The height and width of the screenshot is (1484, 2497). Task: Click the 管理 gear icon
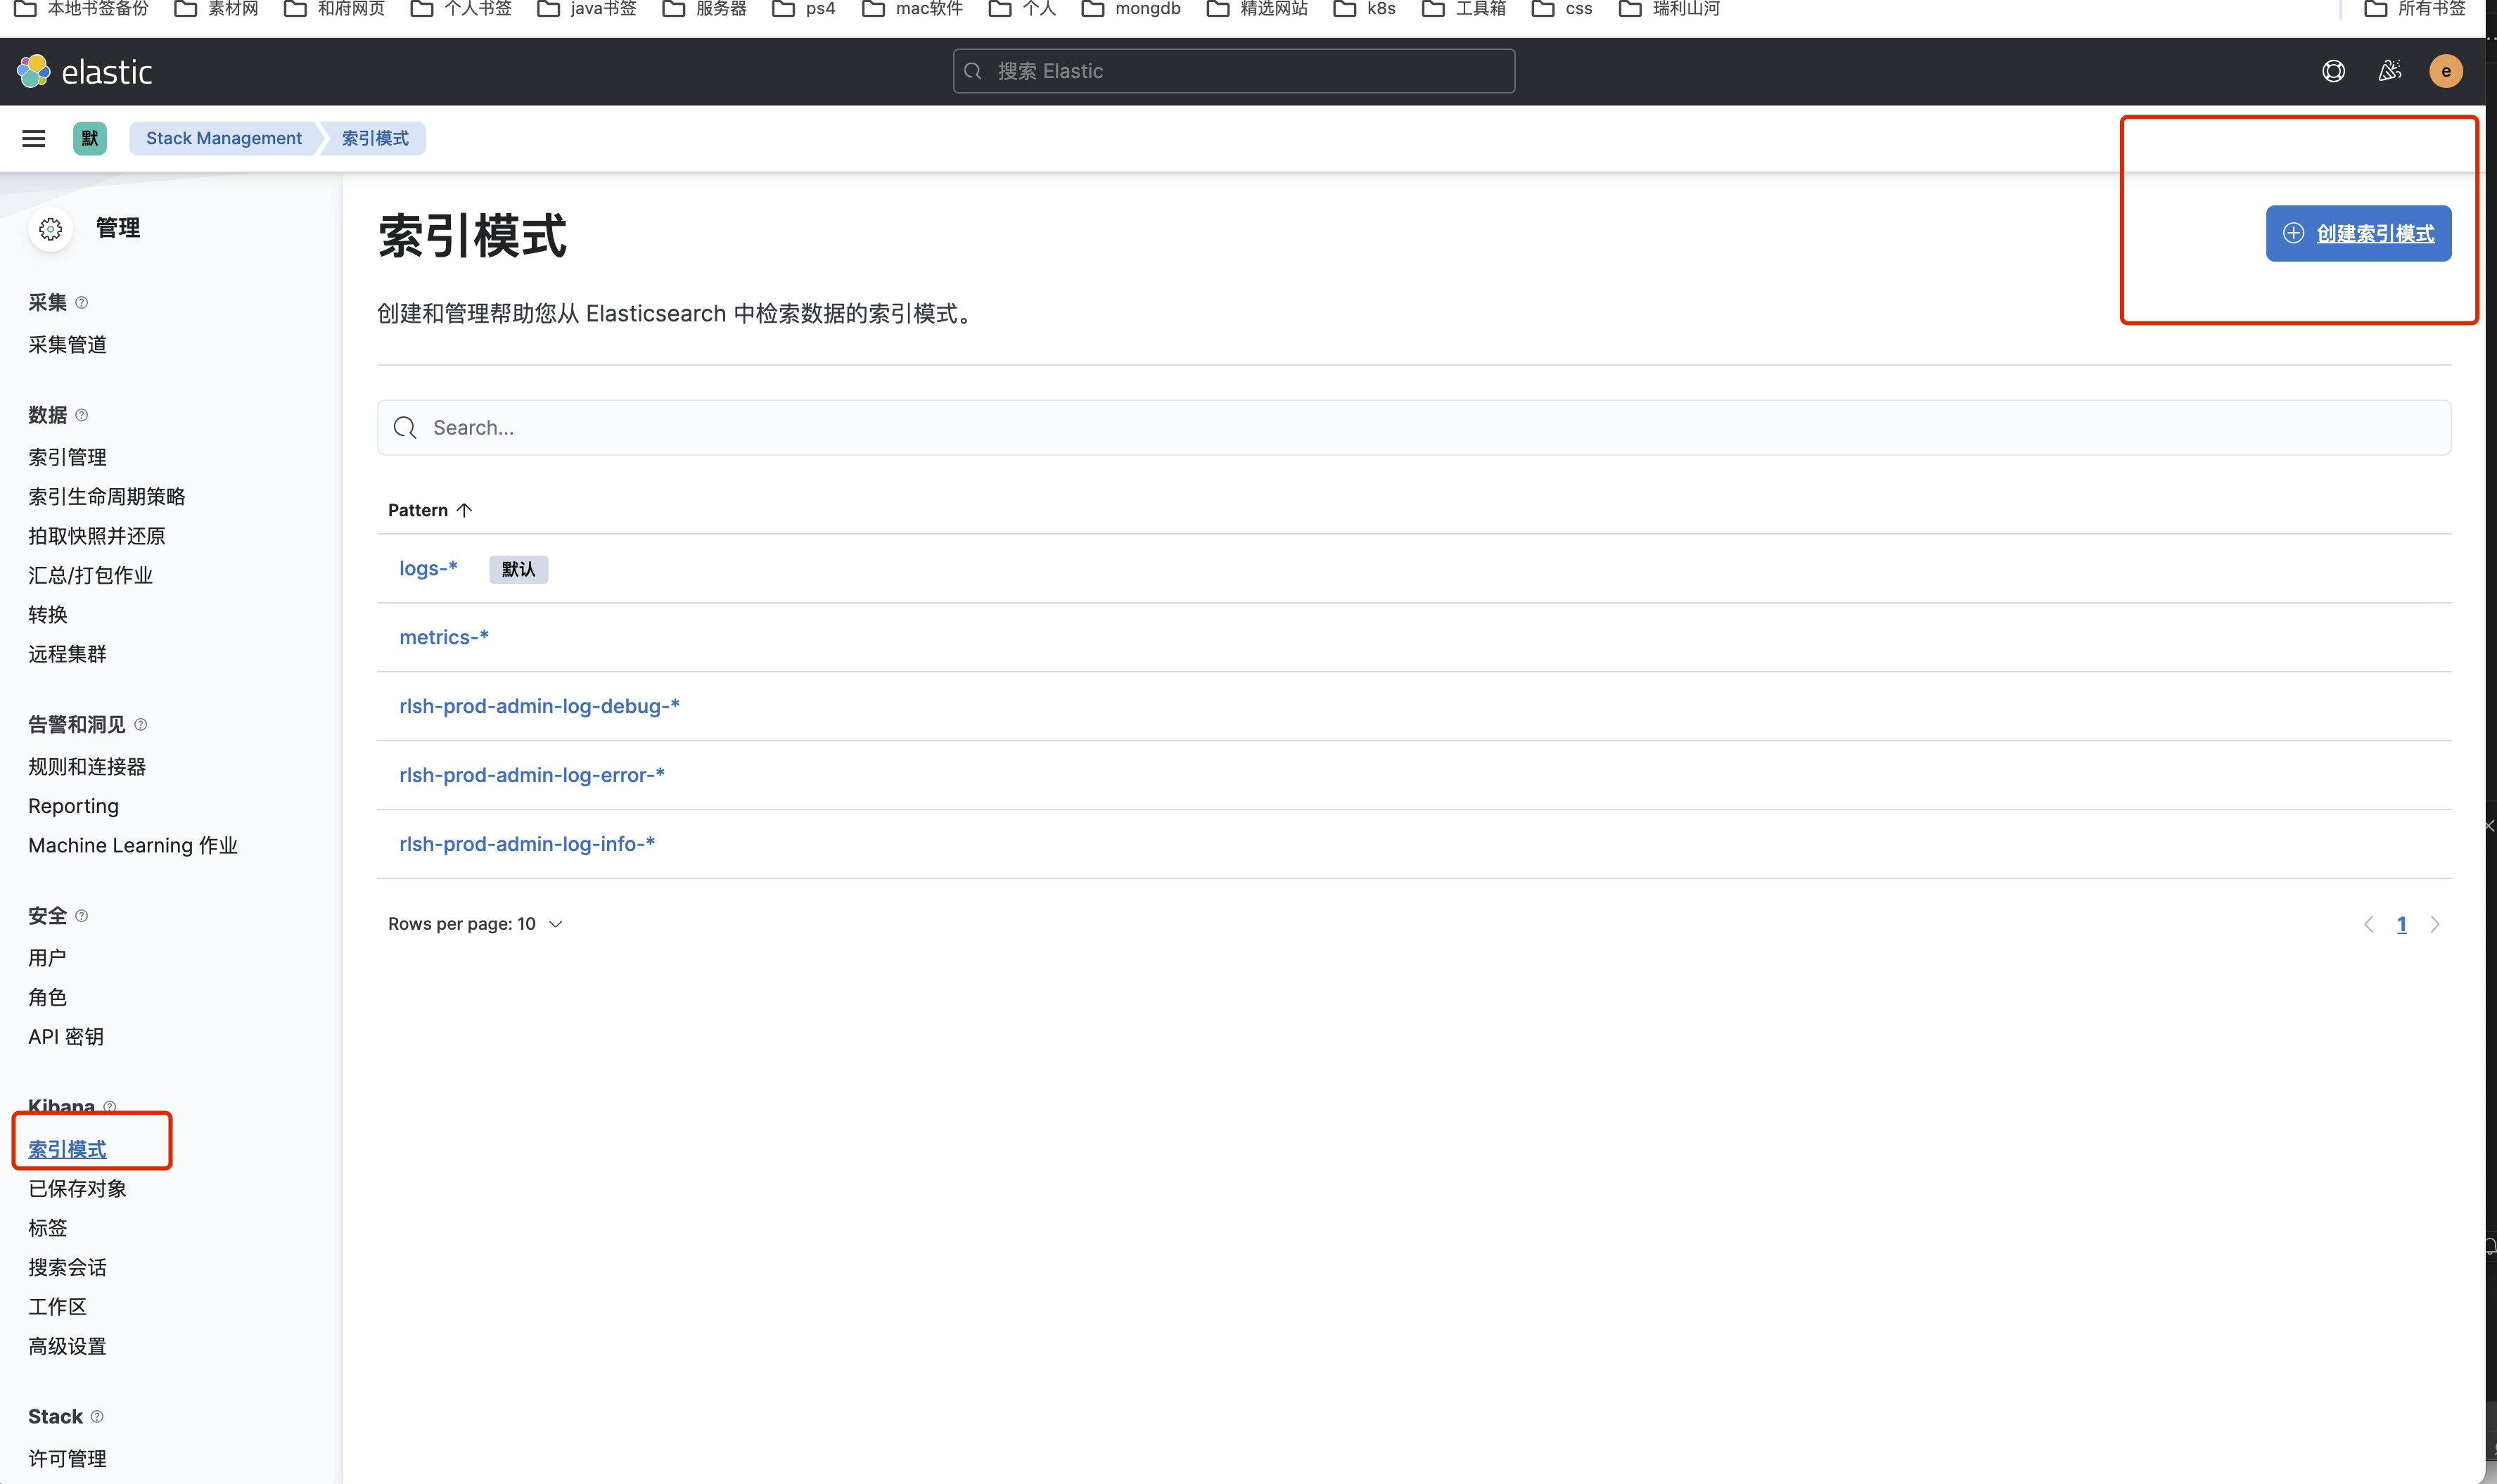(51, 229)
